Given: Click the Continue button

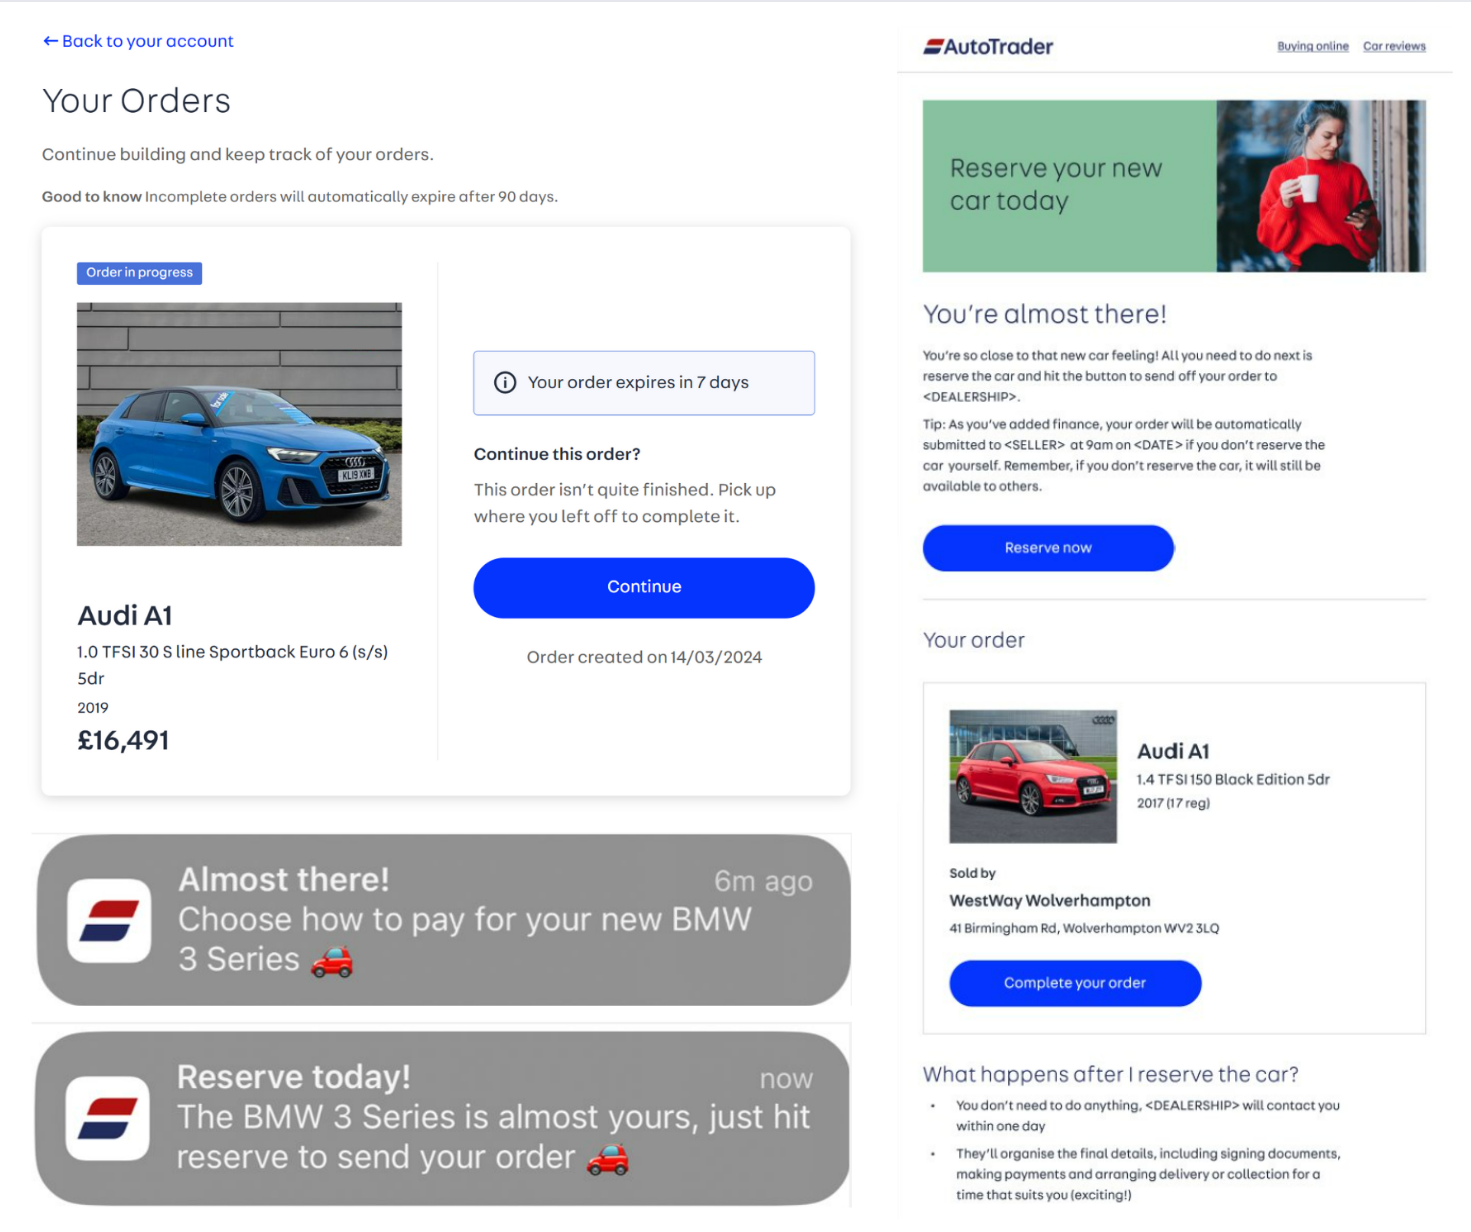Looking at the screenshot, I should pyautogui.click(x=644, y=588).
